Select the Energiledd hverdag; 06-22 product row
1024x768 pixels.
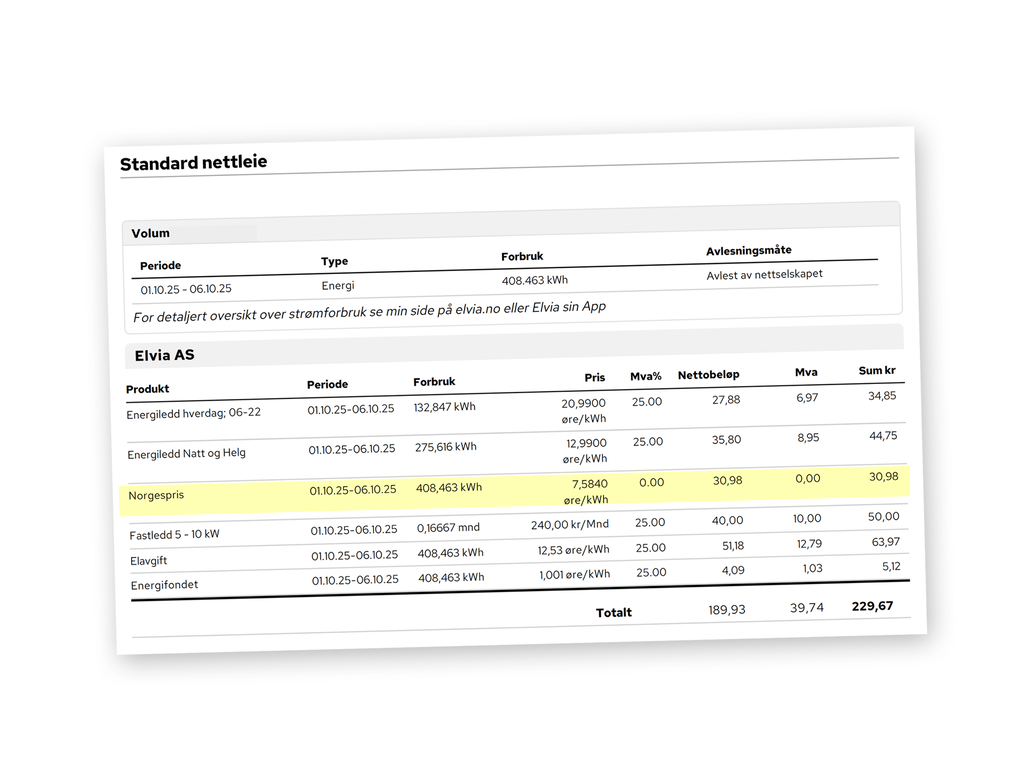pyautogui.click(x=193, y=413)
